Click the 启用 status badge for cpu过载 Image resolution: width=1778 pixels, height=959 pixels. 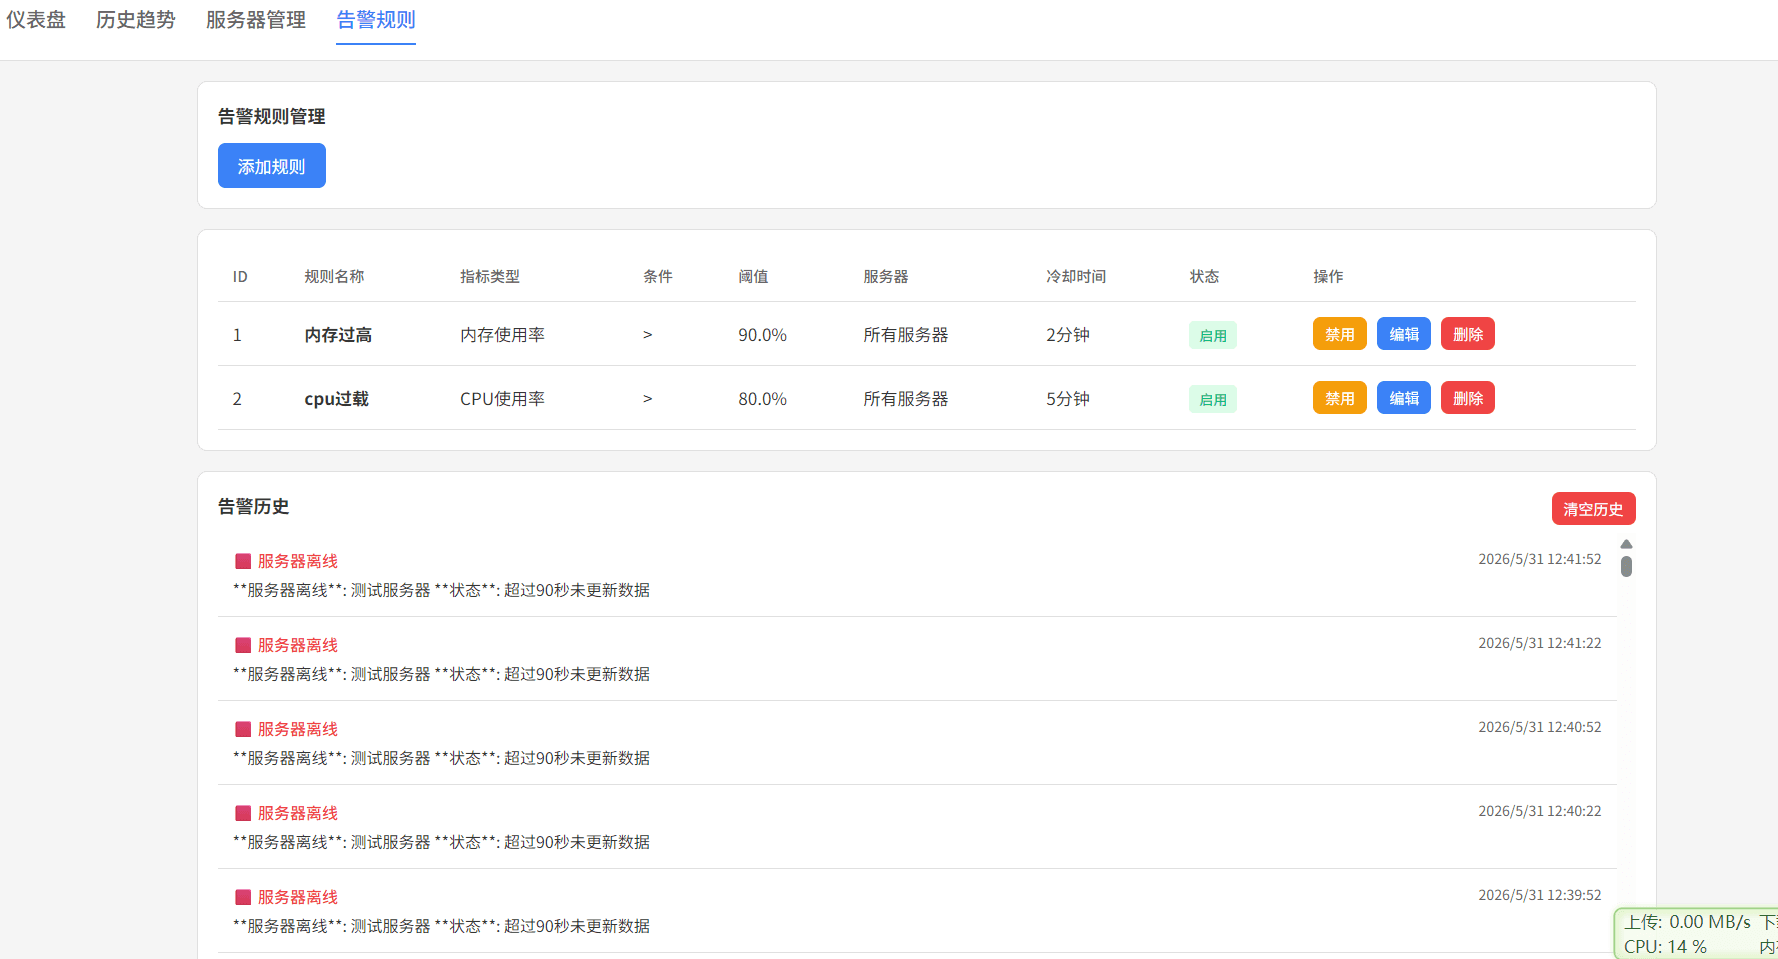point(1213,399)
